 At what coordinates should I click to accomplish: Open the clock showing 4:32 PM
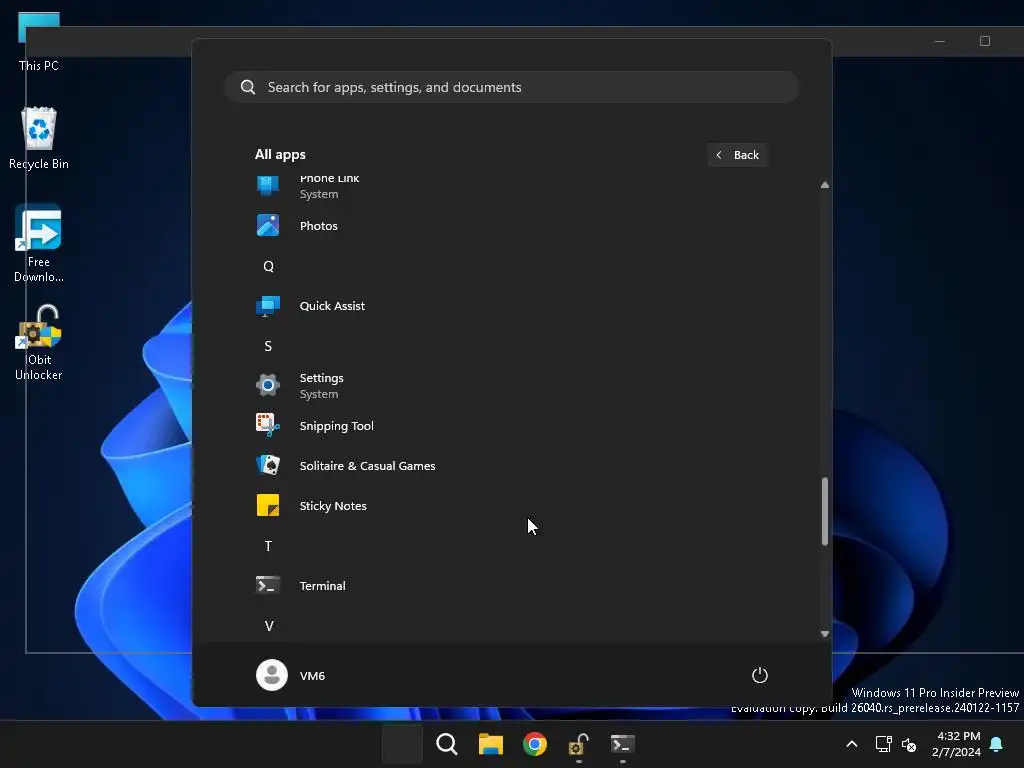[x=956, y=744]
